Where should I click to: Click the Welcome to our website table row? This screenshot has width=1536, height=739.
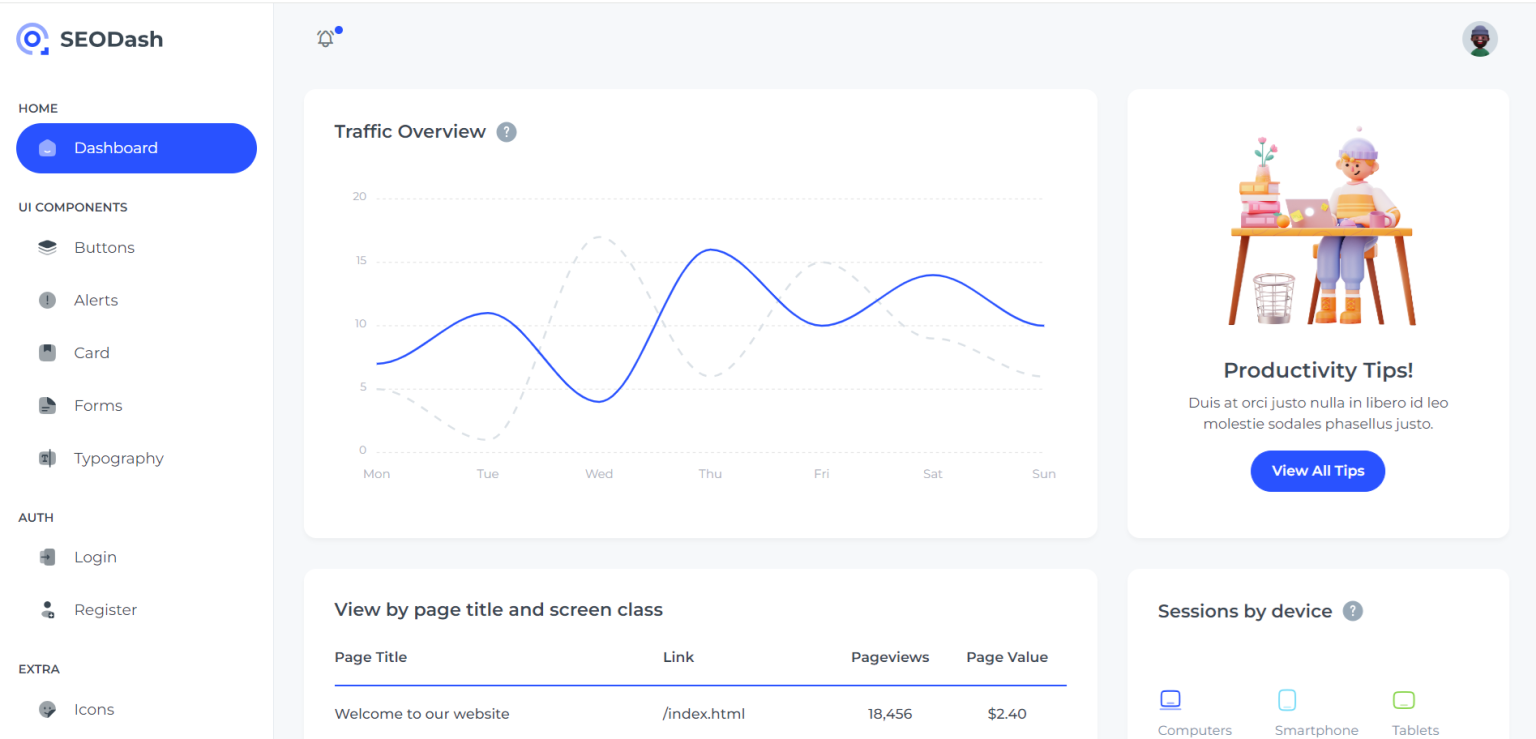tap(422, 713)
